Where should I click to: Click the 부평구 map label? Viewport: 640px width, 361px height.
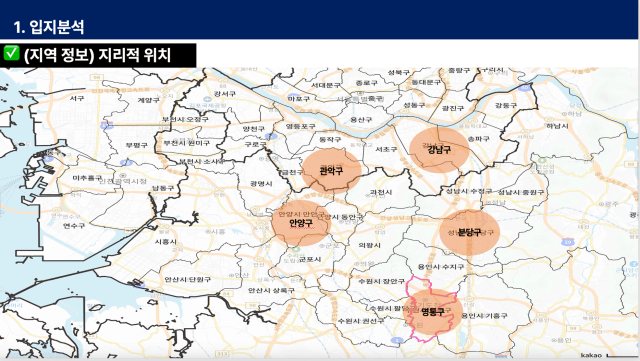click(x=136, y=145)
